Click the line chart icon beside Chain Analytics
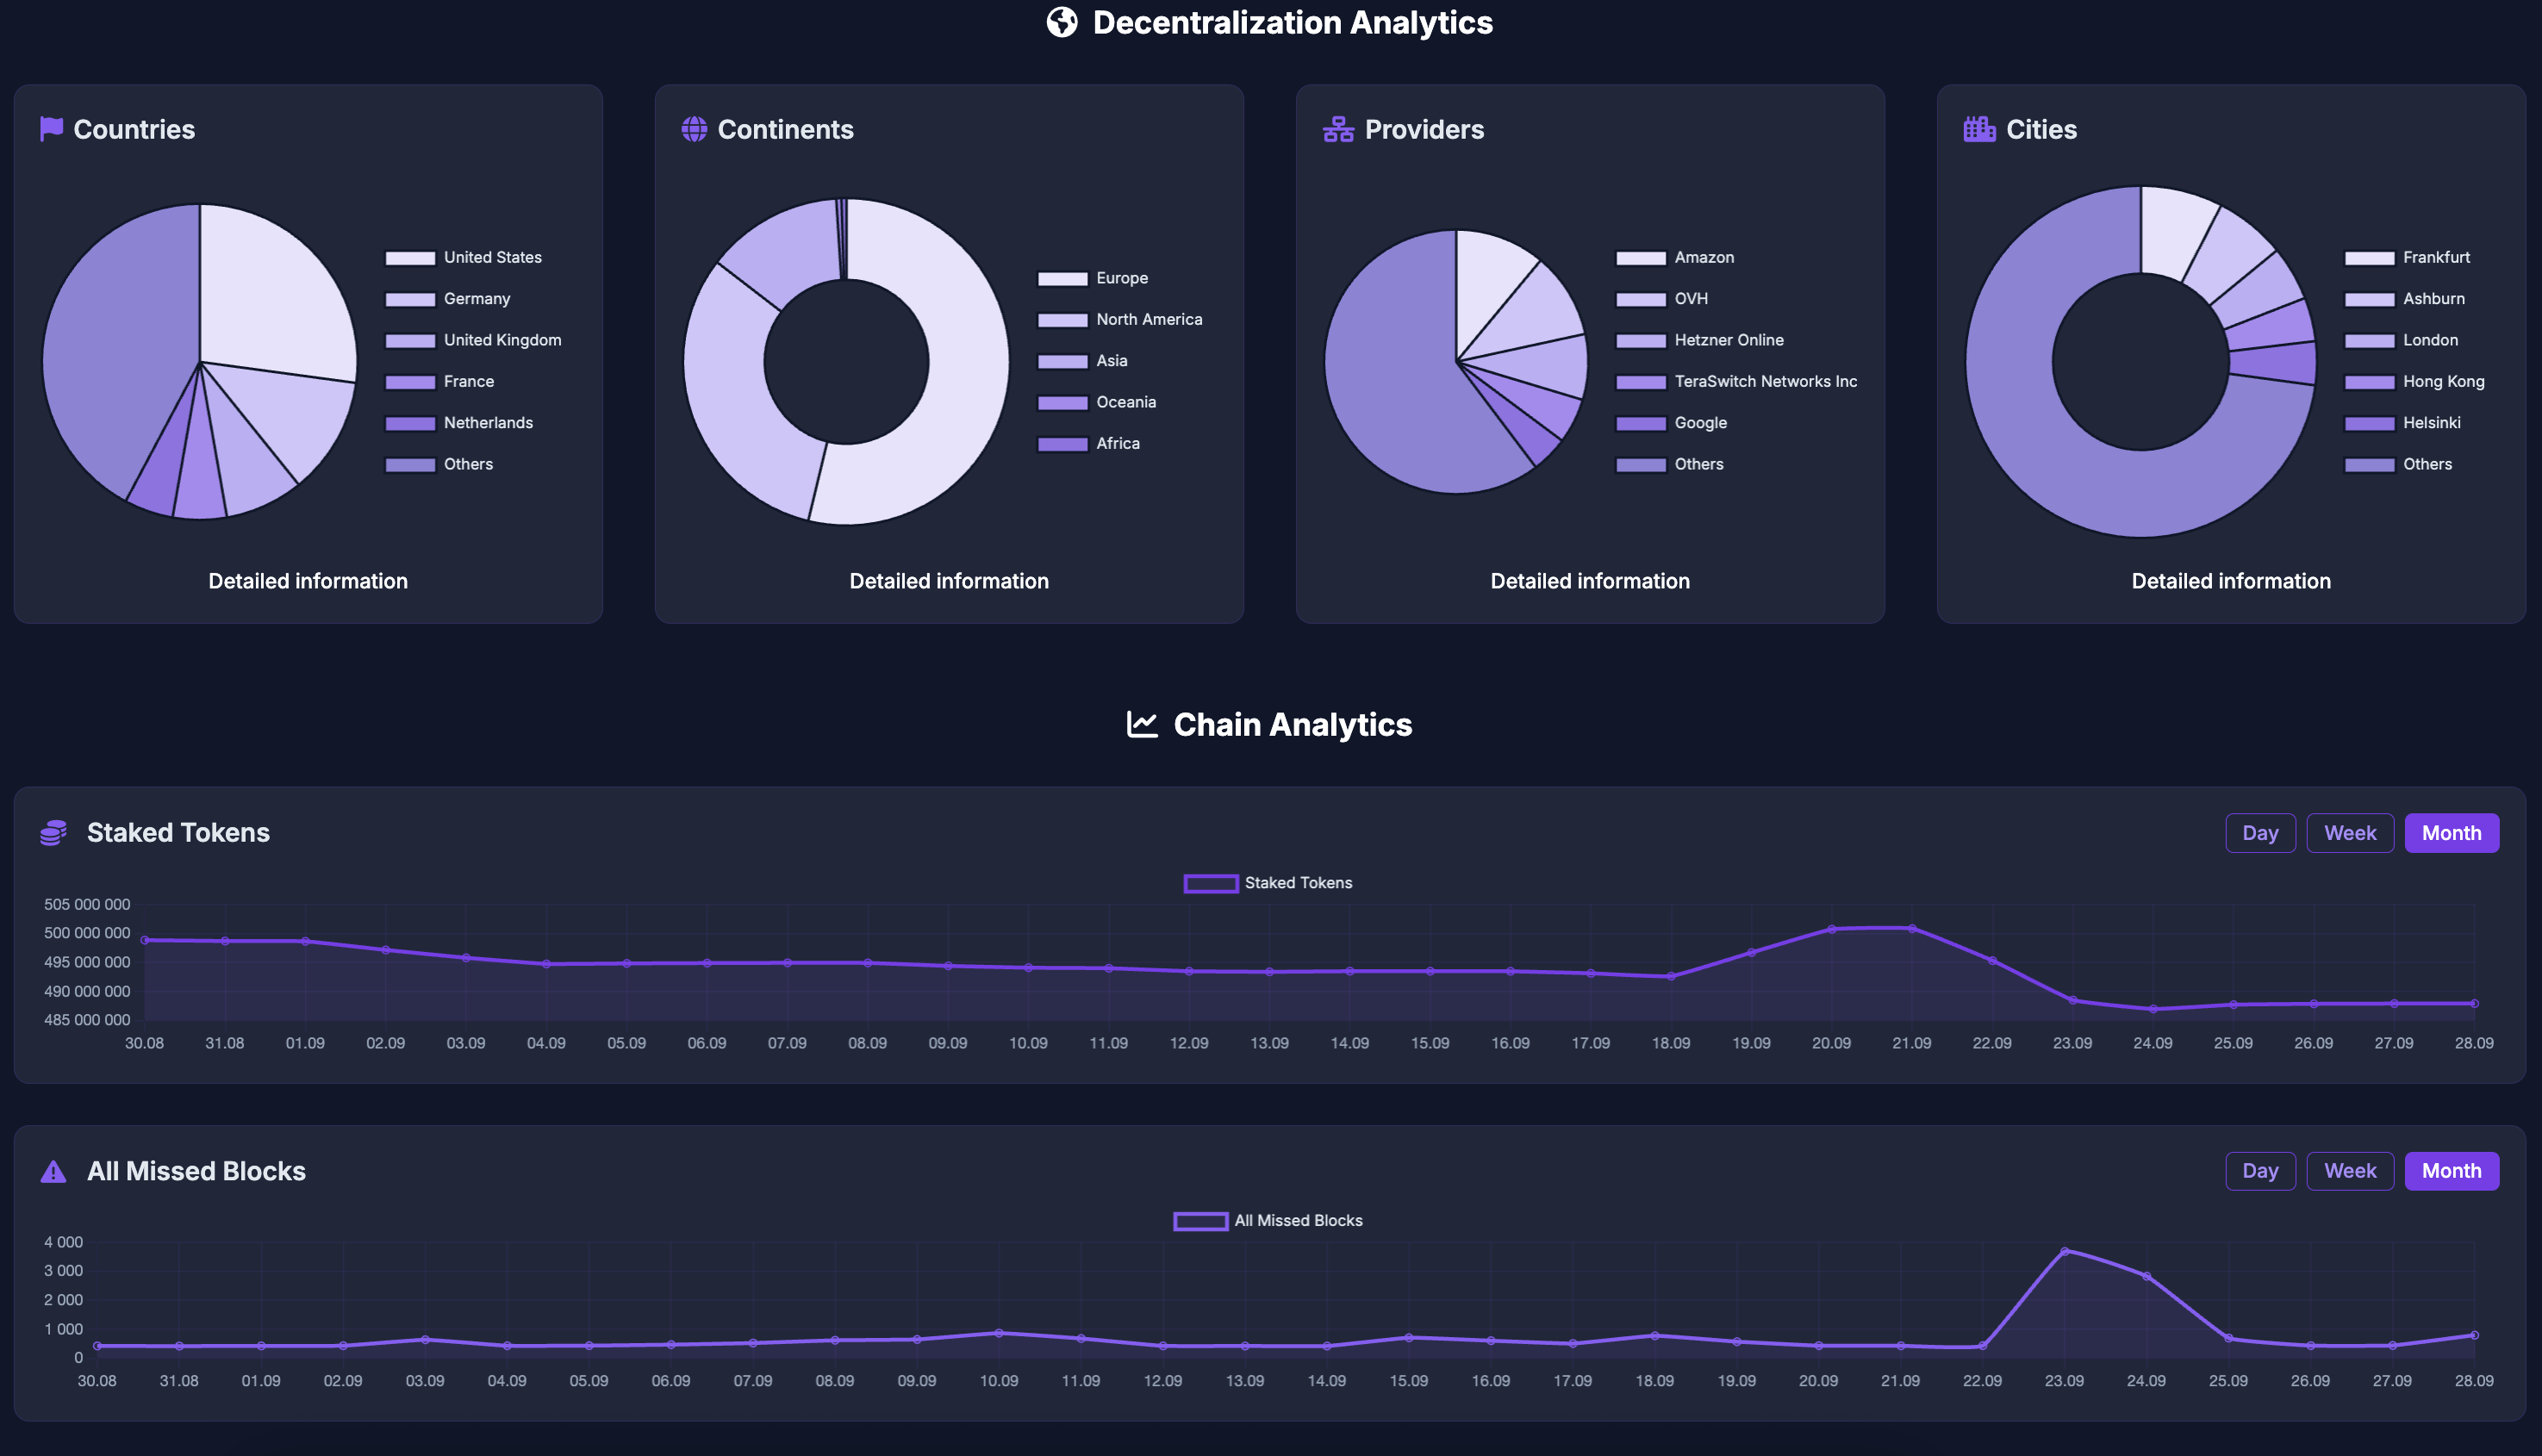Screen dimensions: 2542x1456 click(x=1142, y=724)
